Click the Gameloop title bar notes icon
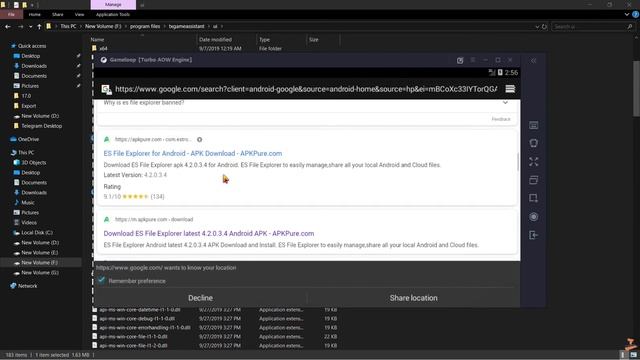 click(x=460, y=60)
